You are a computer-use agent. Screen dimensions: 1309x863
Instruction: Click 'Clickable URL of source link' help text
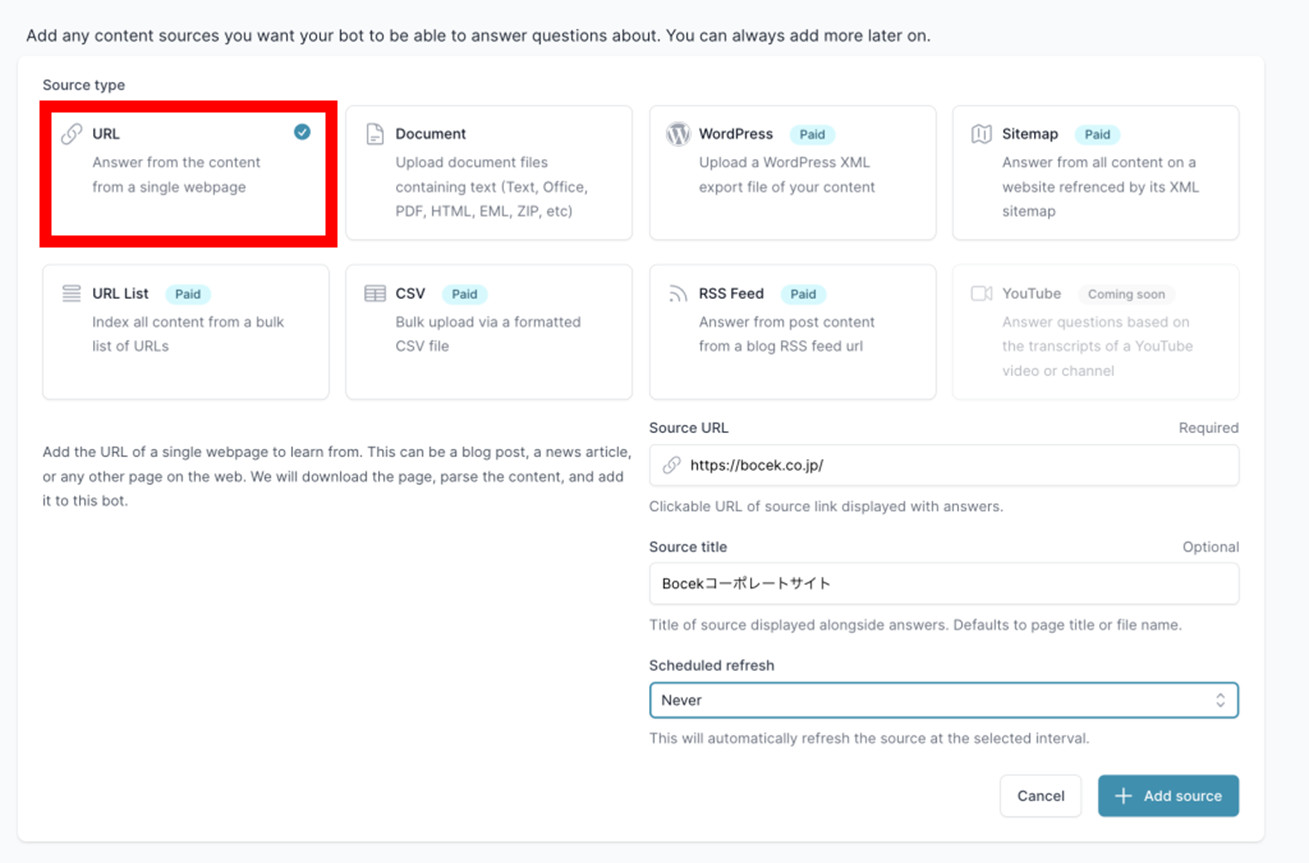point(826,506)
